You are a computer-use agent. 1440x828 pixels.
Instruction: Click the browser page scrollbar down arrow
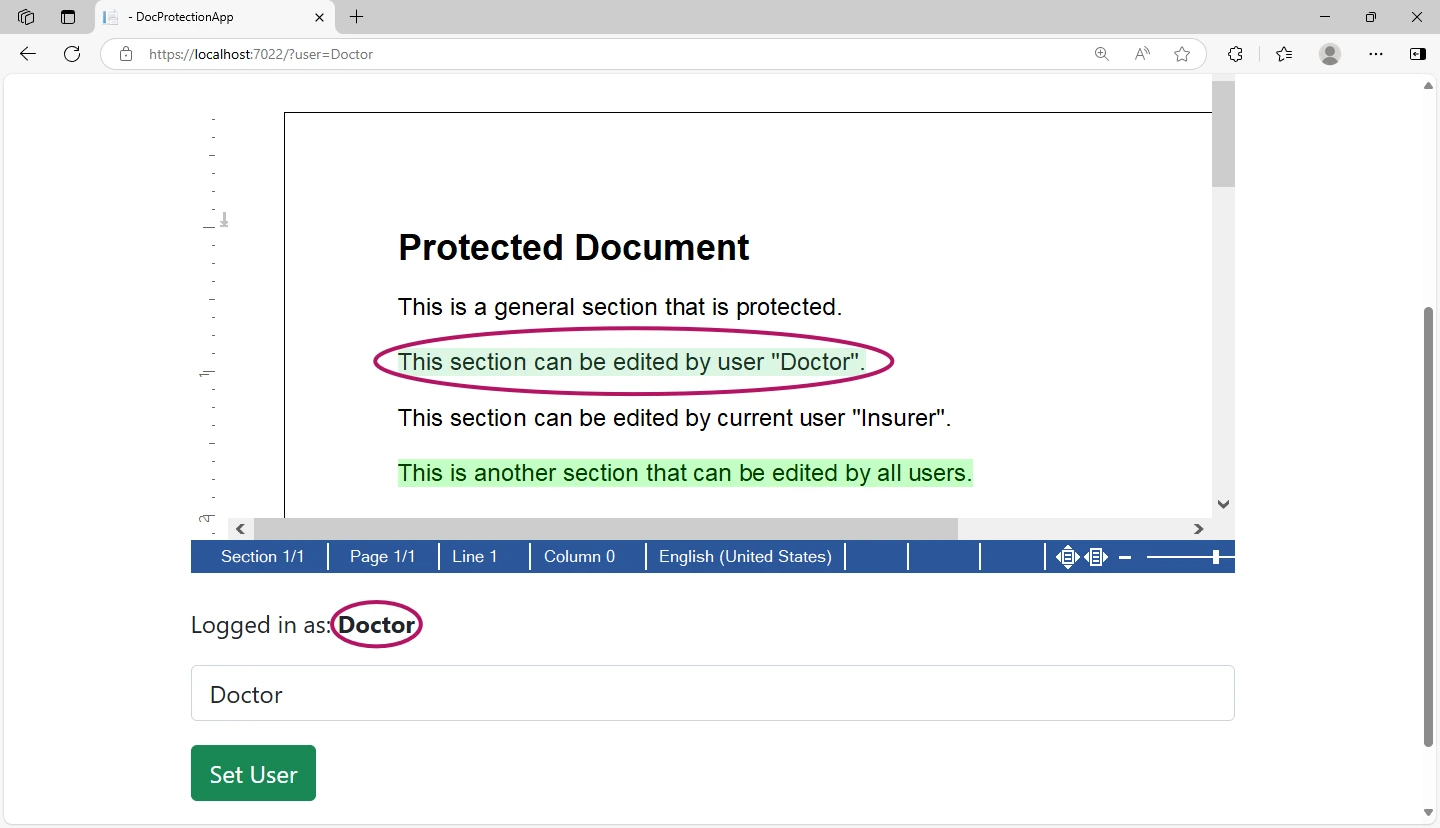tap(1429, 813)
